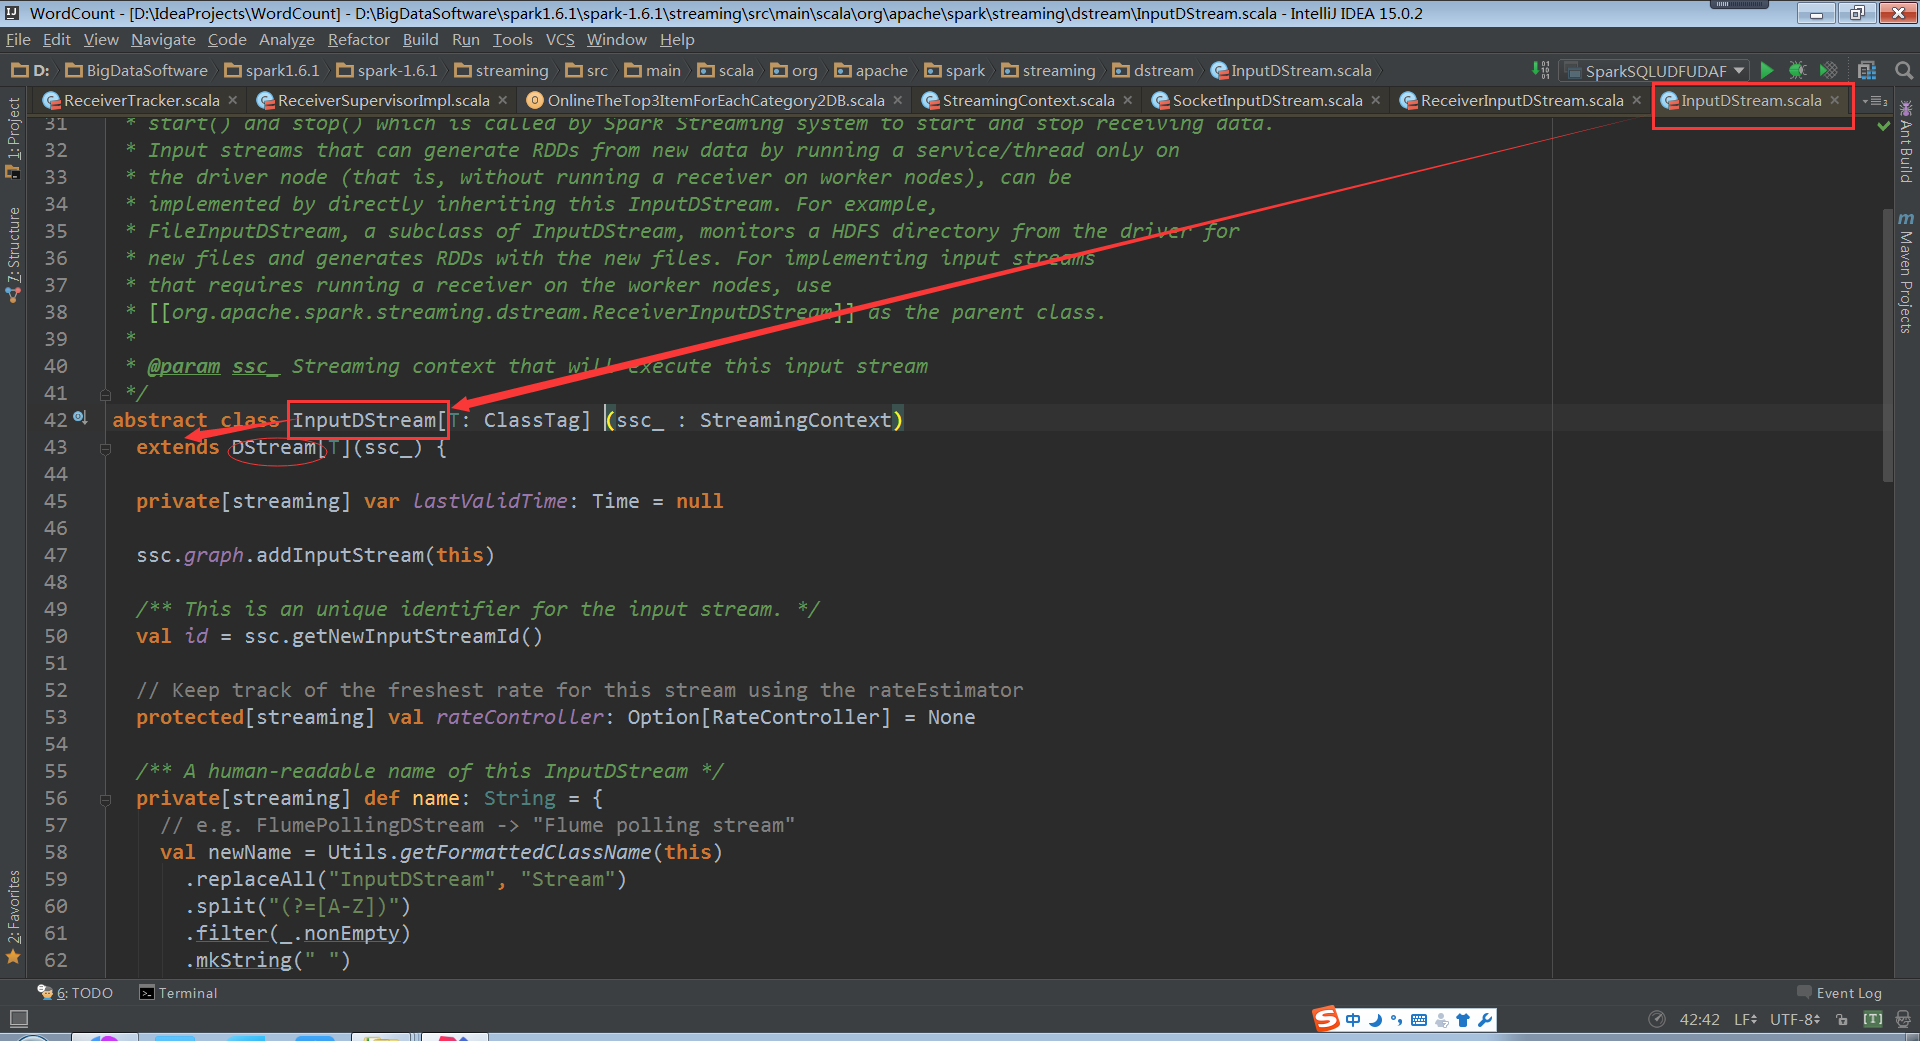Close the InputDStream.scala tab

(1835, 100)
